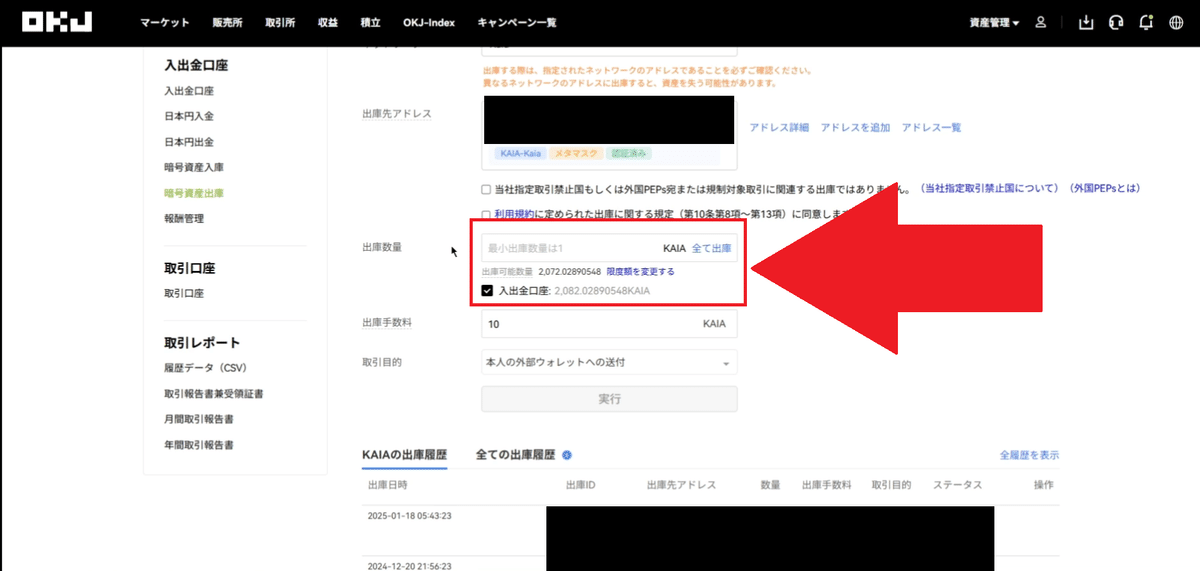Viewport: 1200px width, 571px height.
Task: Open 当社指定取引禁止国について link
Action: point(989,188)
